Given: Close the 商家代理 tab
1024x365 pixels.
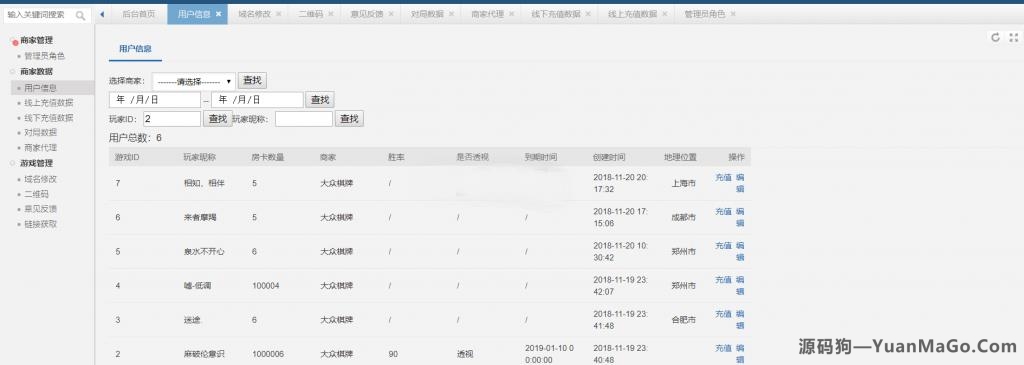Looking at the screenshot, I should click(x=511, y=14).
